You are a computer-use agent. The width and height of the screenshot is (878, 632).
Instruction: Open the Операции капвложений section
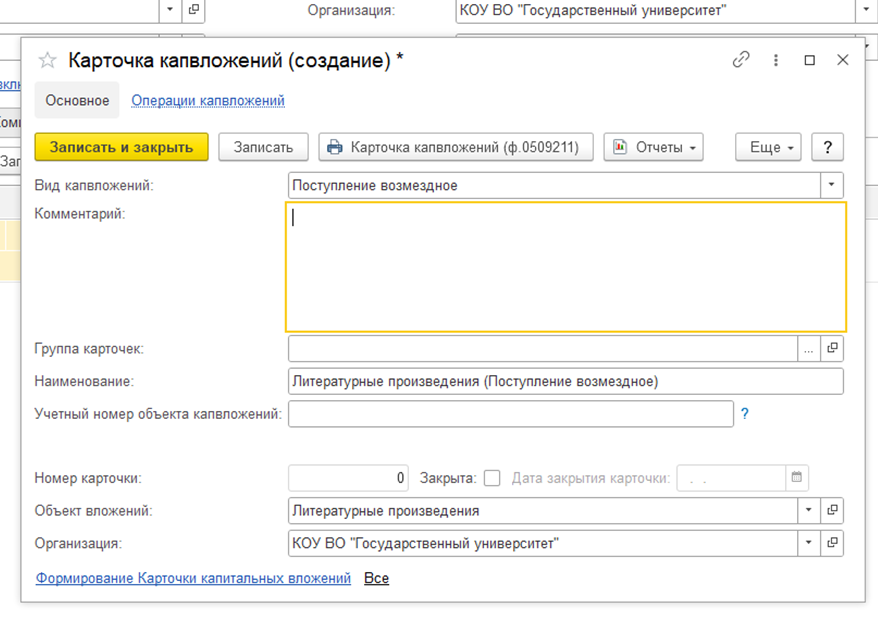[x=208, y=100]
